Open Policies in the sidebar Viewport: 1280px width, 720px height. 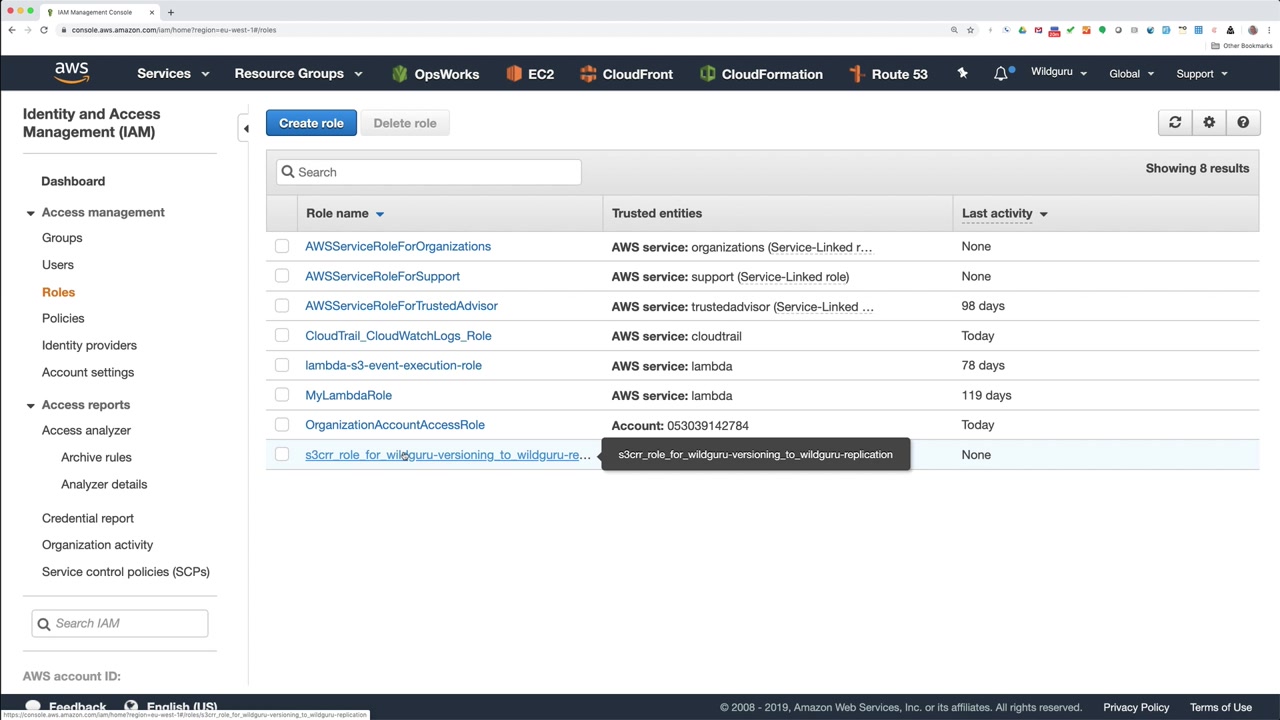pyautogui.click(x=63, y=318)
